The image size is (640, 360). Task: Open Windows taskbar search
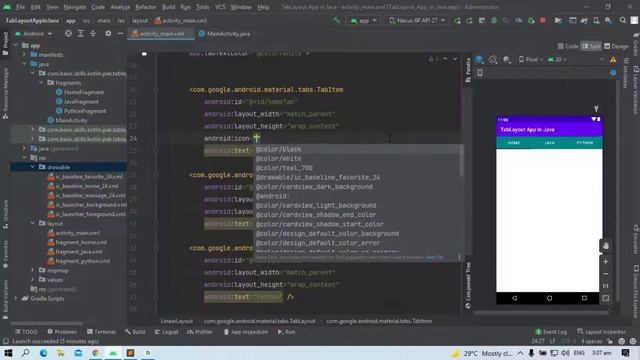coord(25,353)
